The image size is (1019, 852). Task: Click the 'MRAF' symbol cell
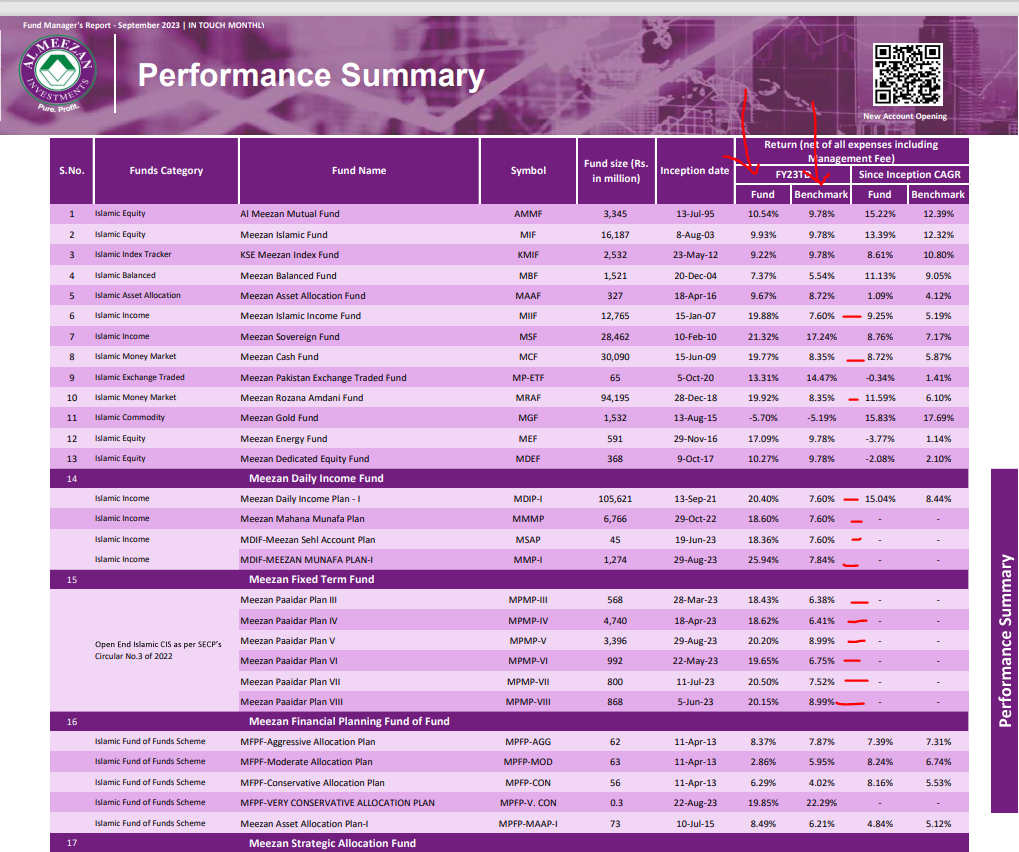528,398
